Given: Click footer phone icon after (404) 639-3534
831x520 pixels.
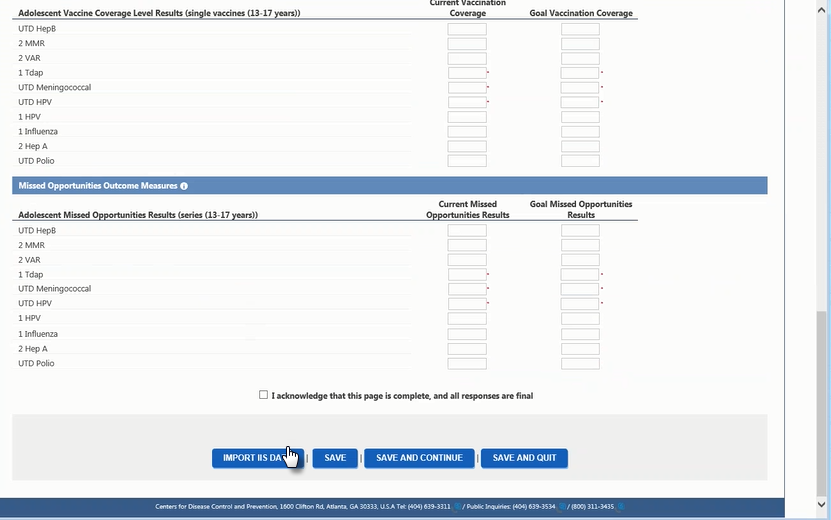Looking at the screenshot, I should 562,507.
